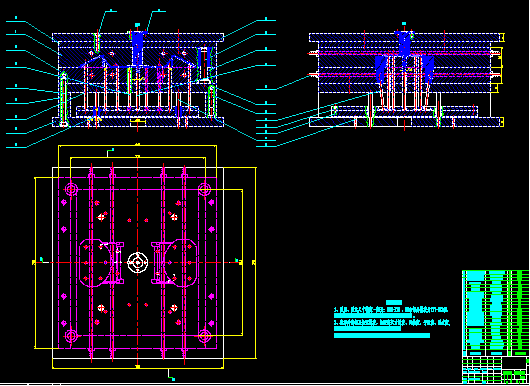530x386 pixels.
Task: Select the blue sprue bushing in the right section view
Action: 405,44
